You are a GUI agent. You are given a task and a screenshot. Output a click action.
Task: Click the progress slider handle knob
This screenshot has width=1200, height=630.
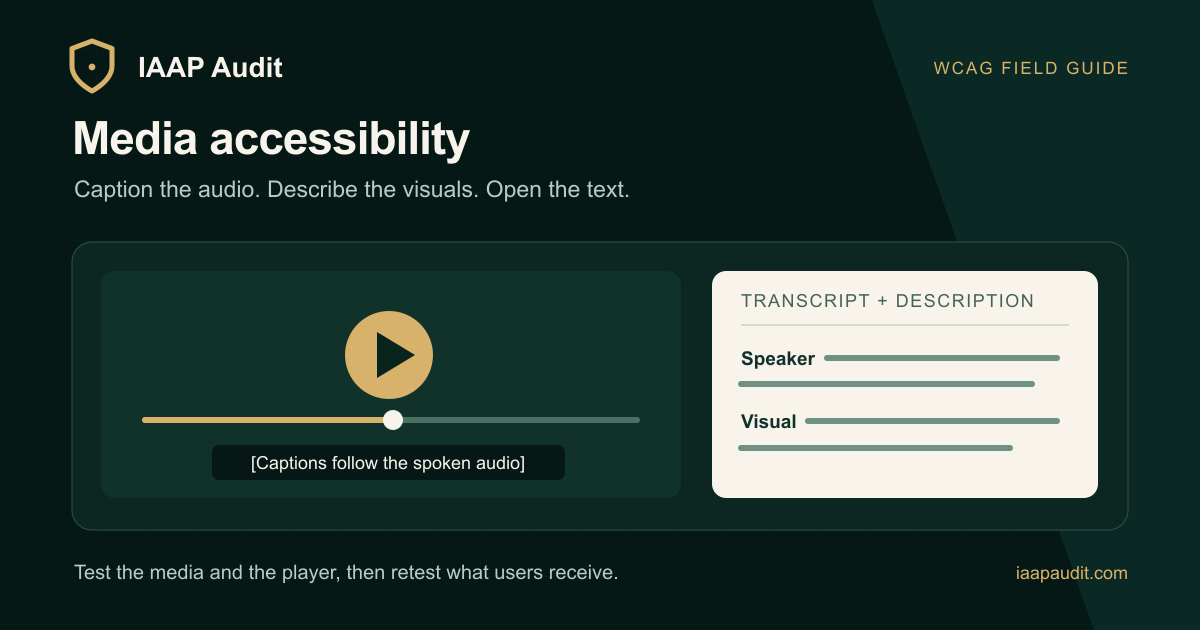pos(393,420)
